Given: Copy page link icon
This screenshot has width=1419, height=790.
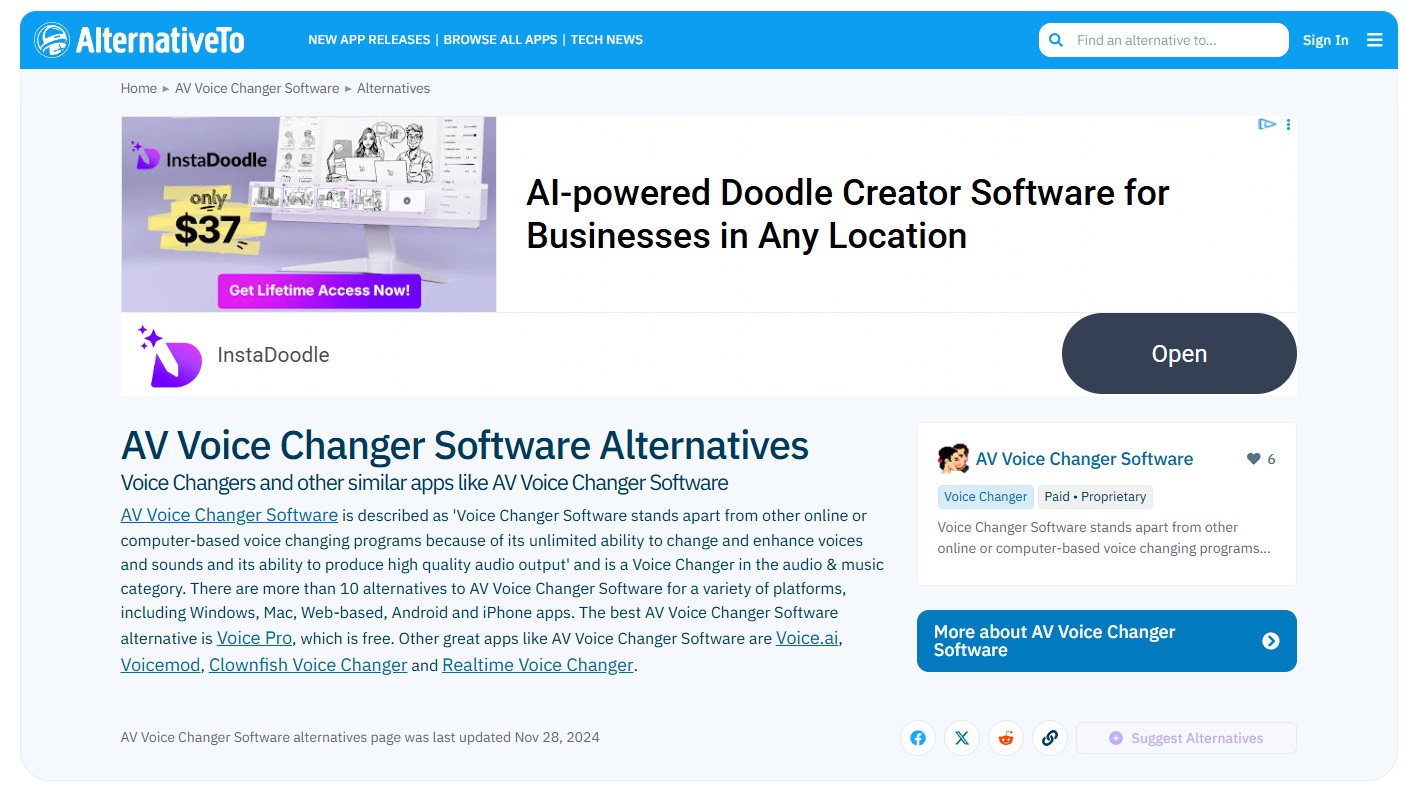Looking at the screenshot, I should pos(1050,738).
